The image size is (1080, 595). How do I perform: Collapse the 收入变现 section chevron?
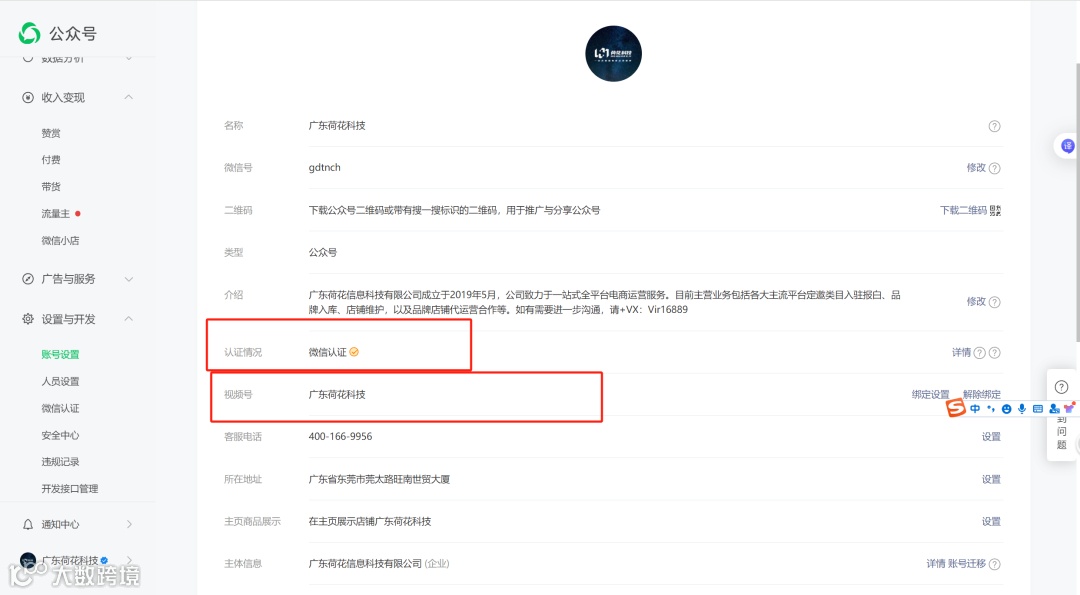pos(128,97)
